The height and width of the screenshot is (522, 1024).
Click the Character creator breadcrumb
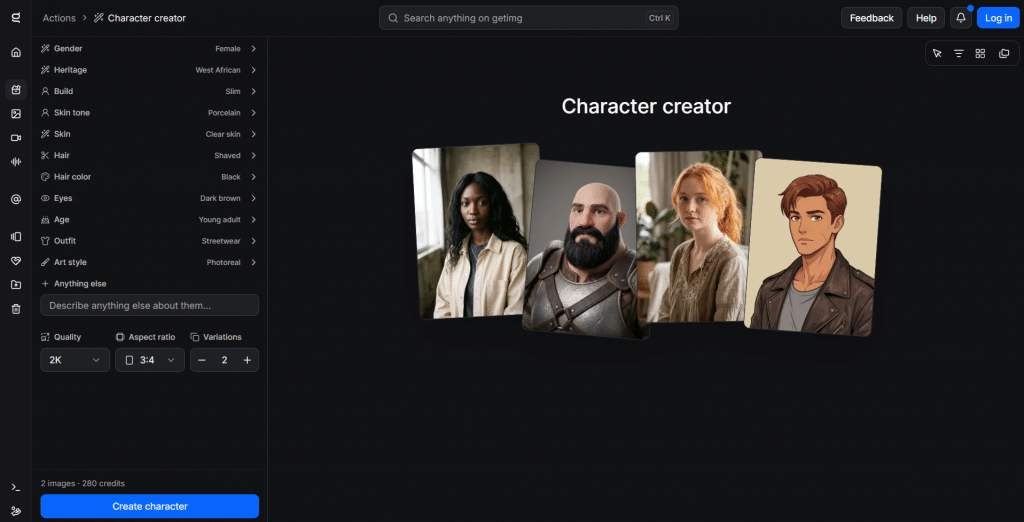point(147,18)
